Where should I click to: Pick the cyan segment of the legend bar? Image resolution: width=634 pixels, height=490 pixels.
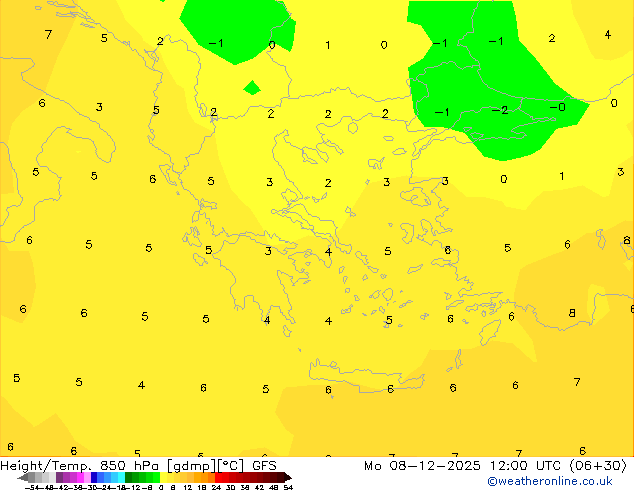pyautogui.click(x=121, y=477)
